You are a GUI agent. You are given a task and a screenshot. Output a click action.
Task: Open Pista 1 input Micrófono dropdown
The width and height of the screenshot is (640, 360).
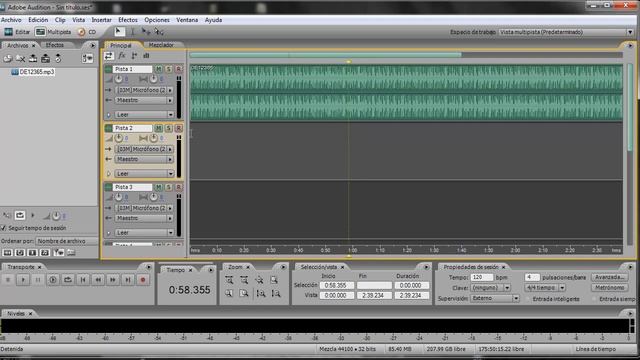pos(144,90)
